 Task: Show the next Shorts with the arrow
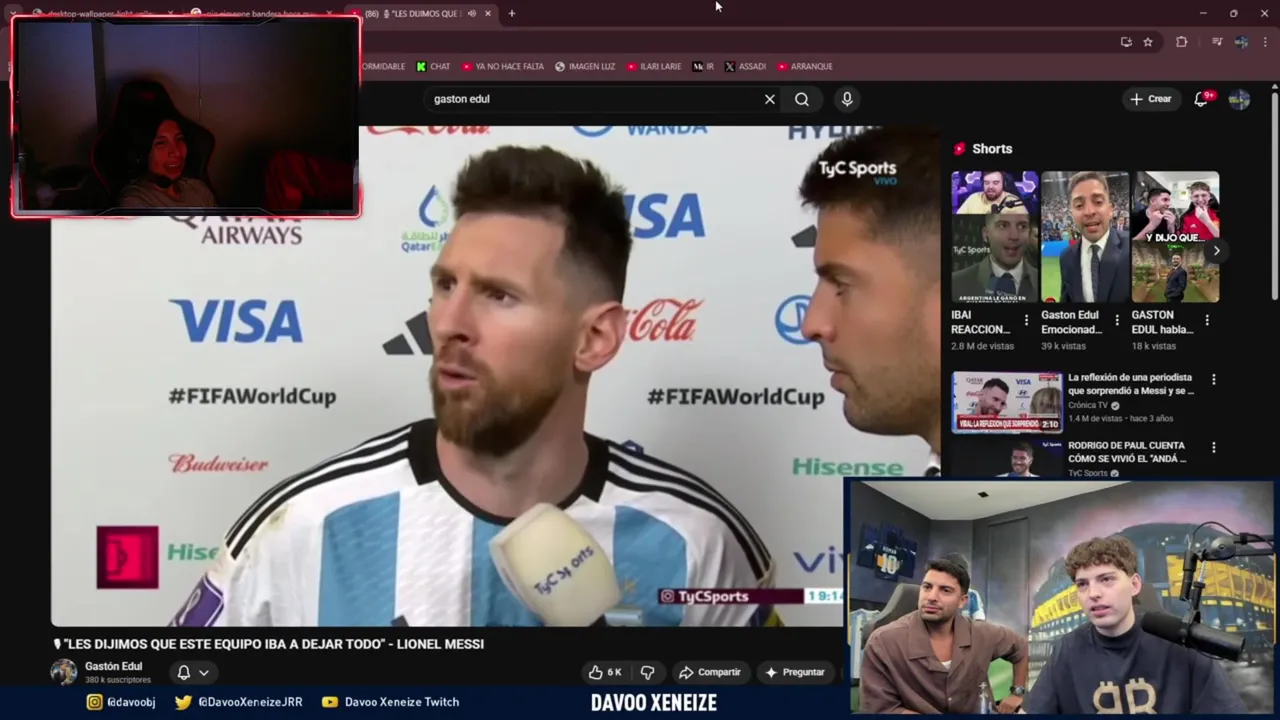tap(1216, 250)
